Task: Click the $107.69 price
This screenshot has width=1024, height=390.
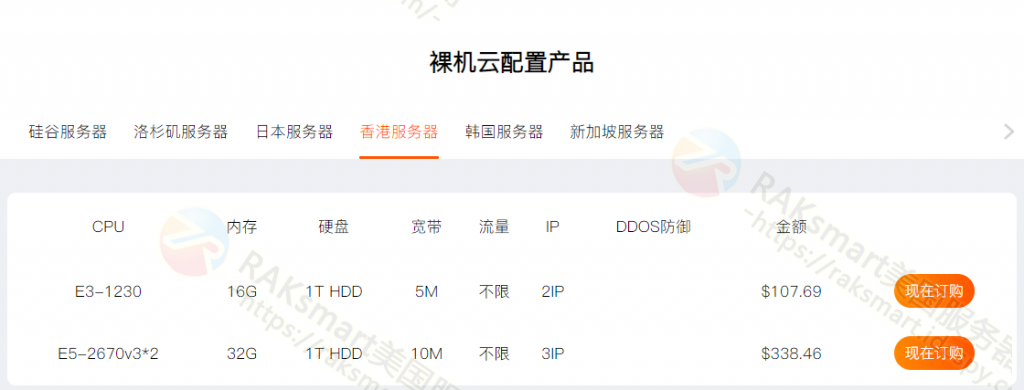Action: click(x=792, y=291)
